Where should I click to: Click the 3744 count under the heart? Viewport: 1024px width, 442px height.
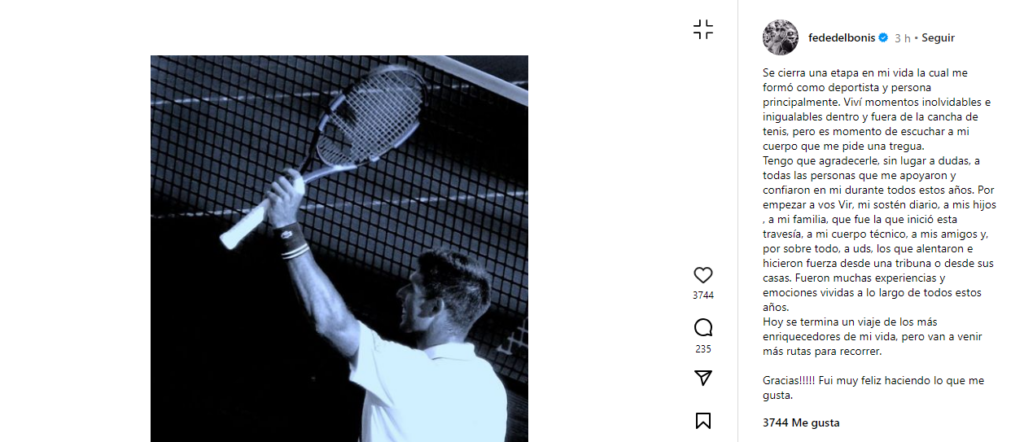click(703, 295)
